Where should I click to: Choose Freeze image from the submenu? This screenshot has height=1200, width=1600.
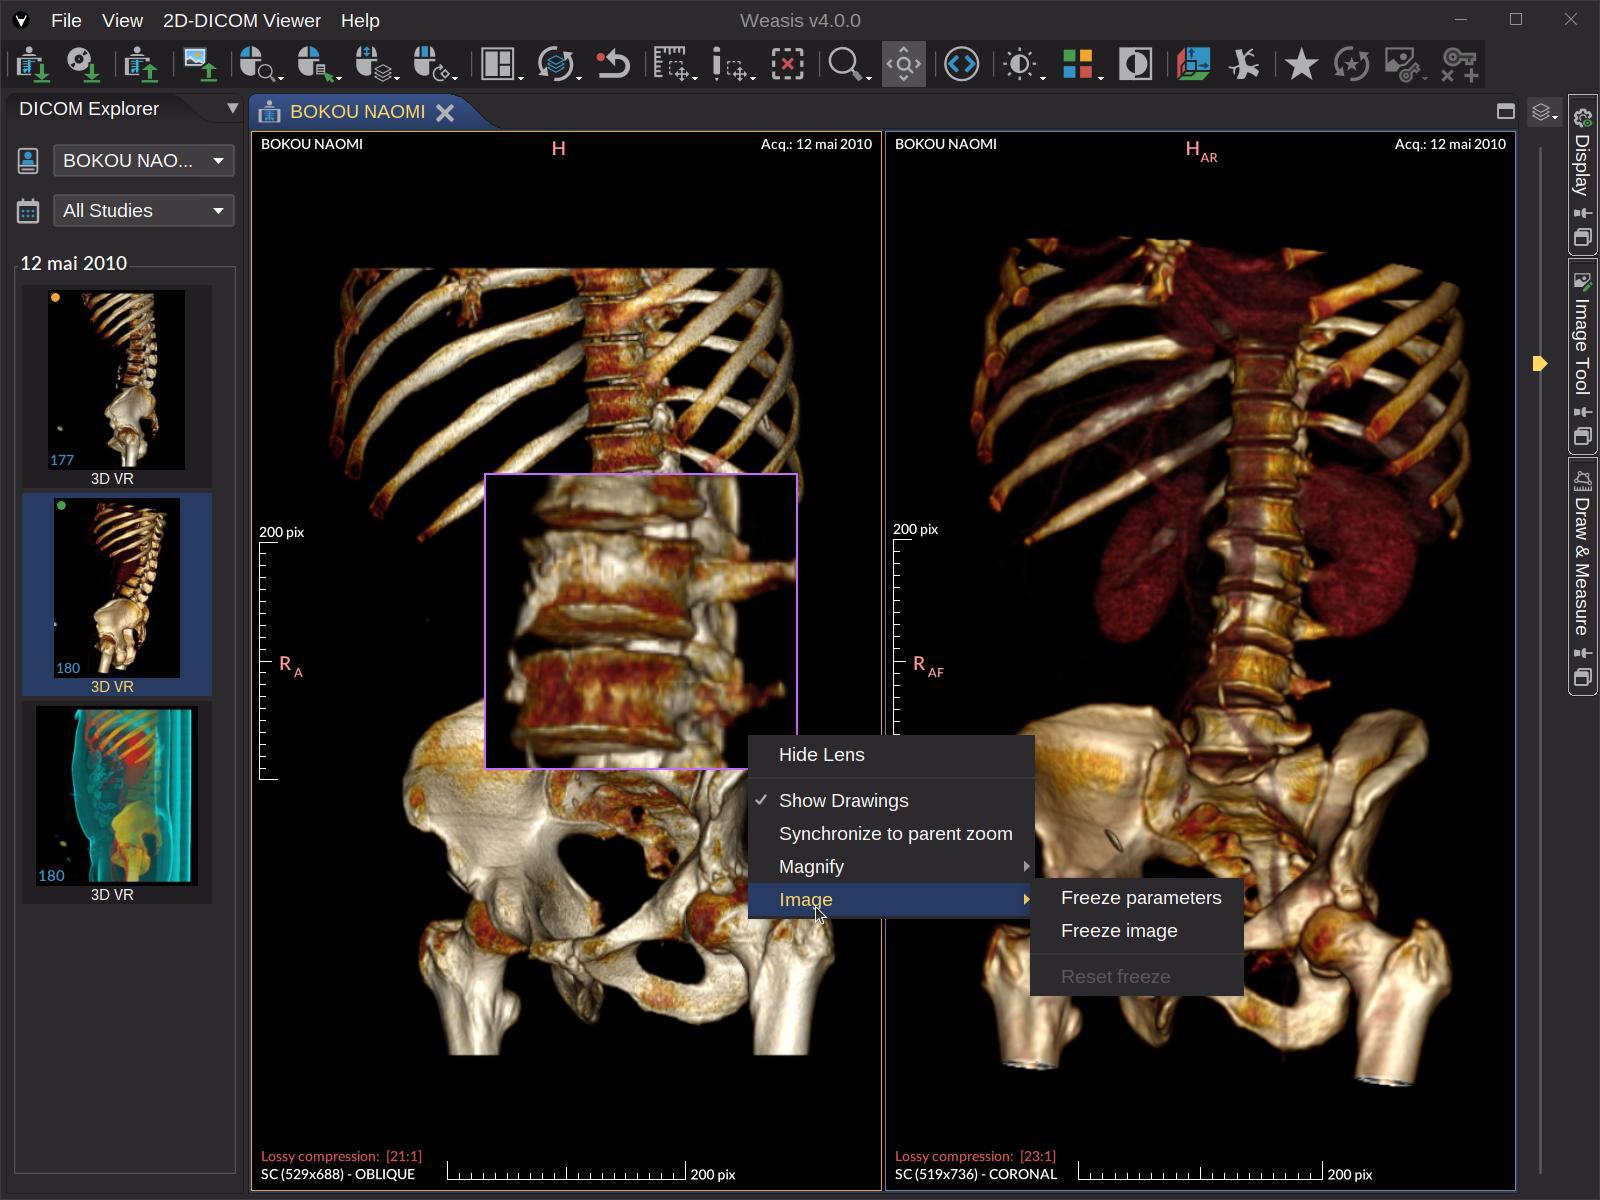[1119, 930]
